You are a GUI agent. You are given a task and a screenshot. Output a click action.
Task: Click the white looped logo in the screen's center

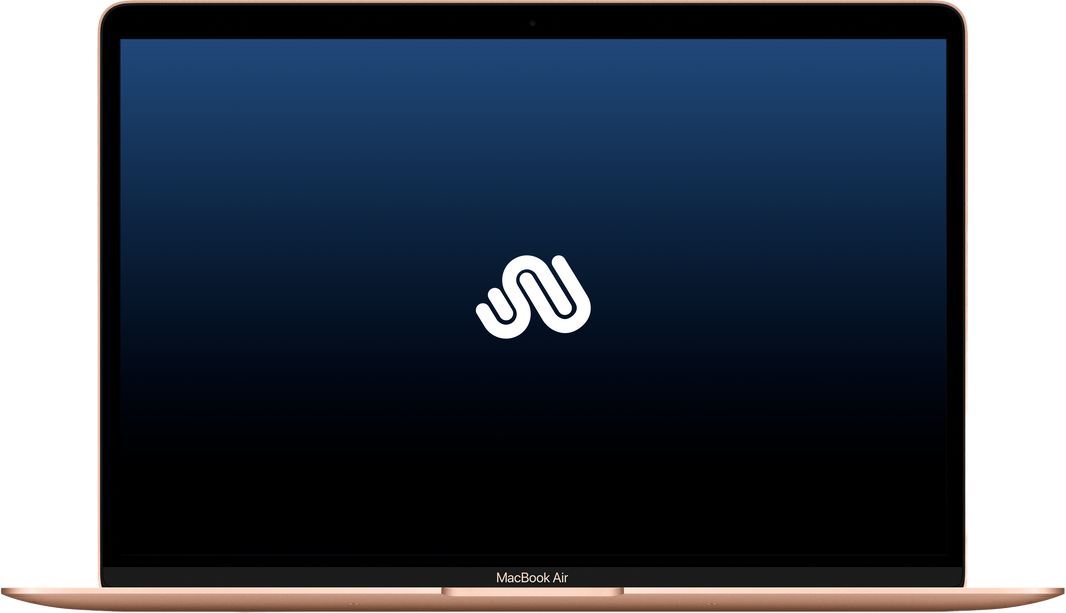[533, 297]
